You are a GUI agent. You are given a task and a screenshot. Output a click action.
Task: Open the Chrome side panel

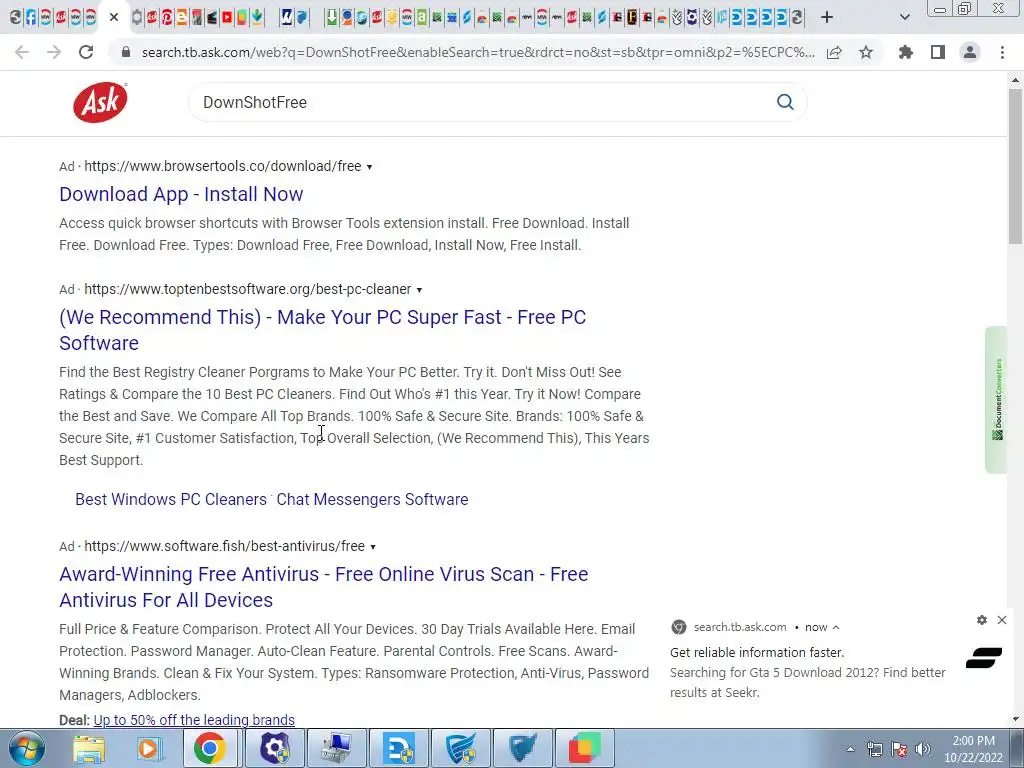[x=938, y=52]
